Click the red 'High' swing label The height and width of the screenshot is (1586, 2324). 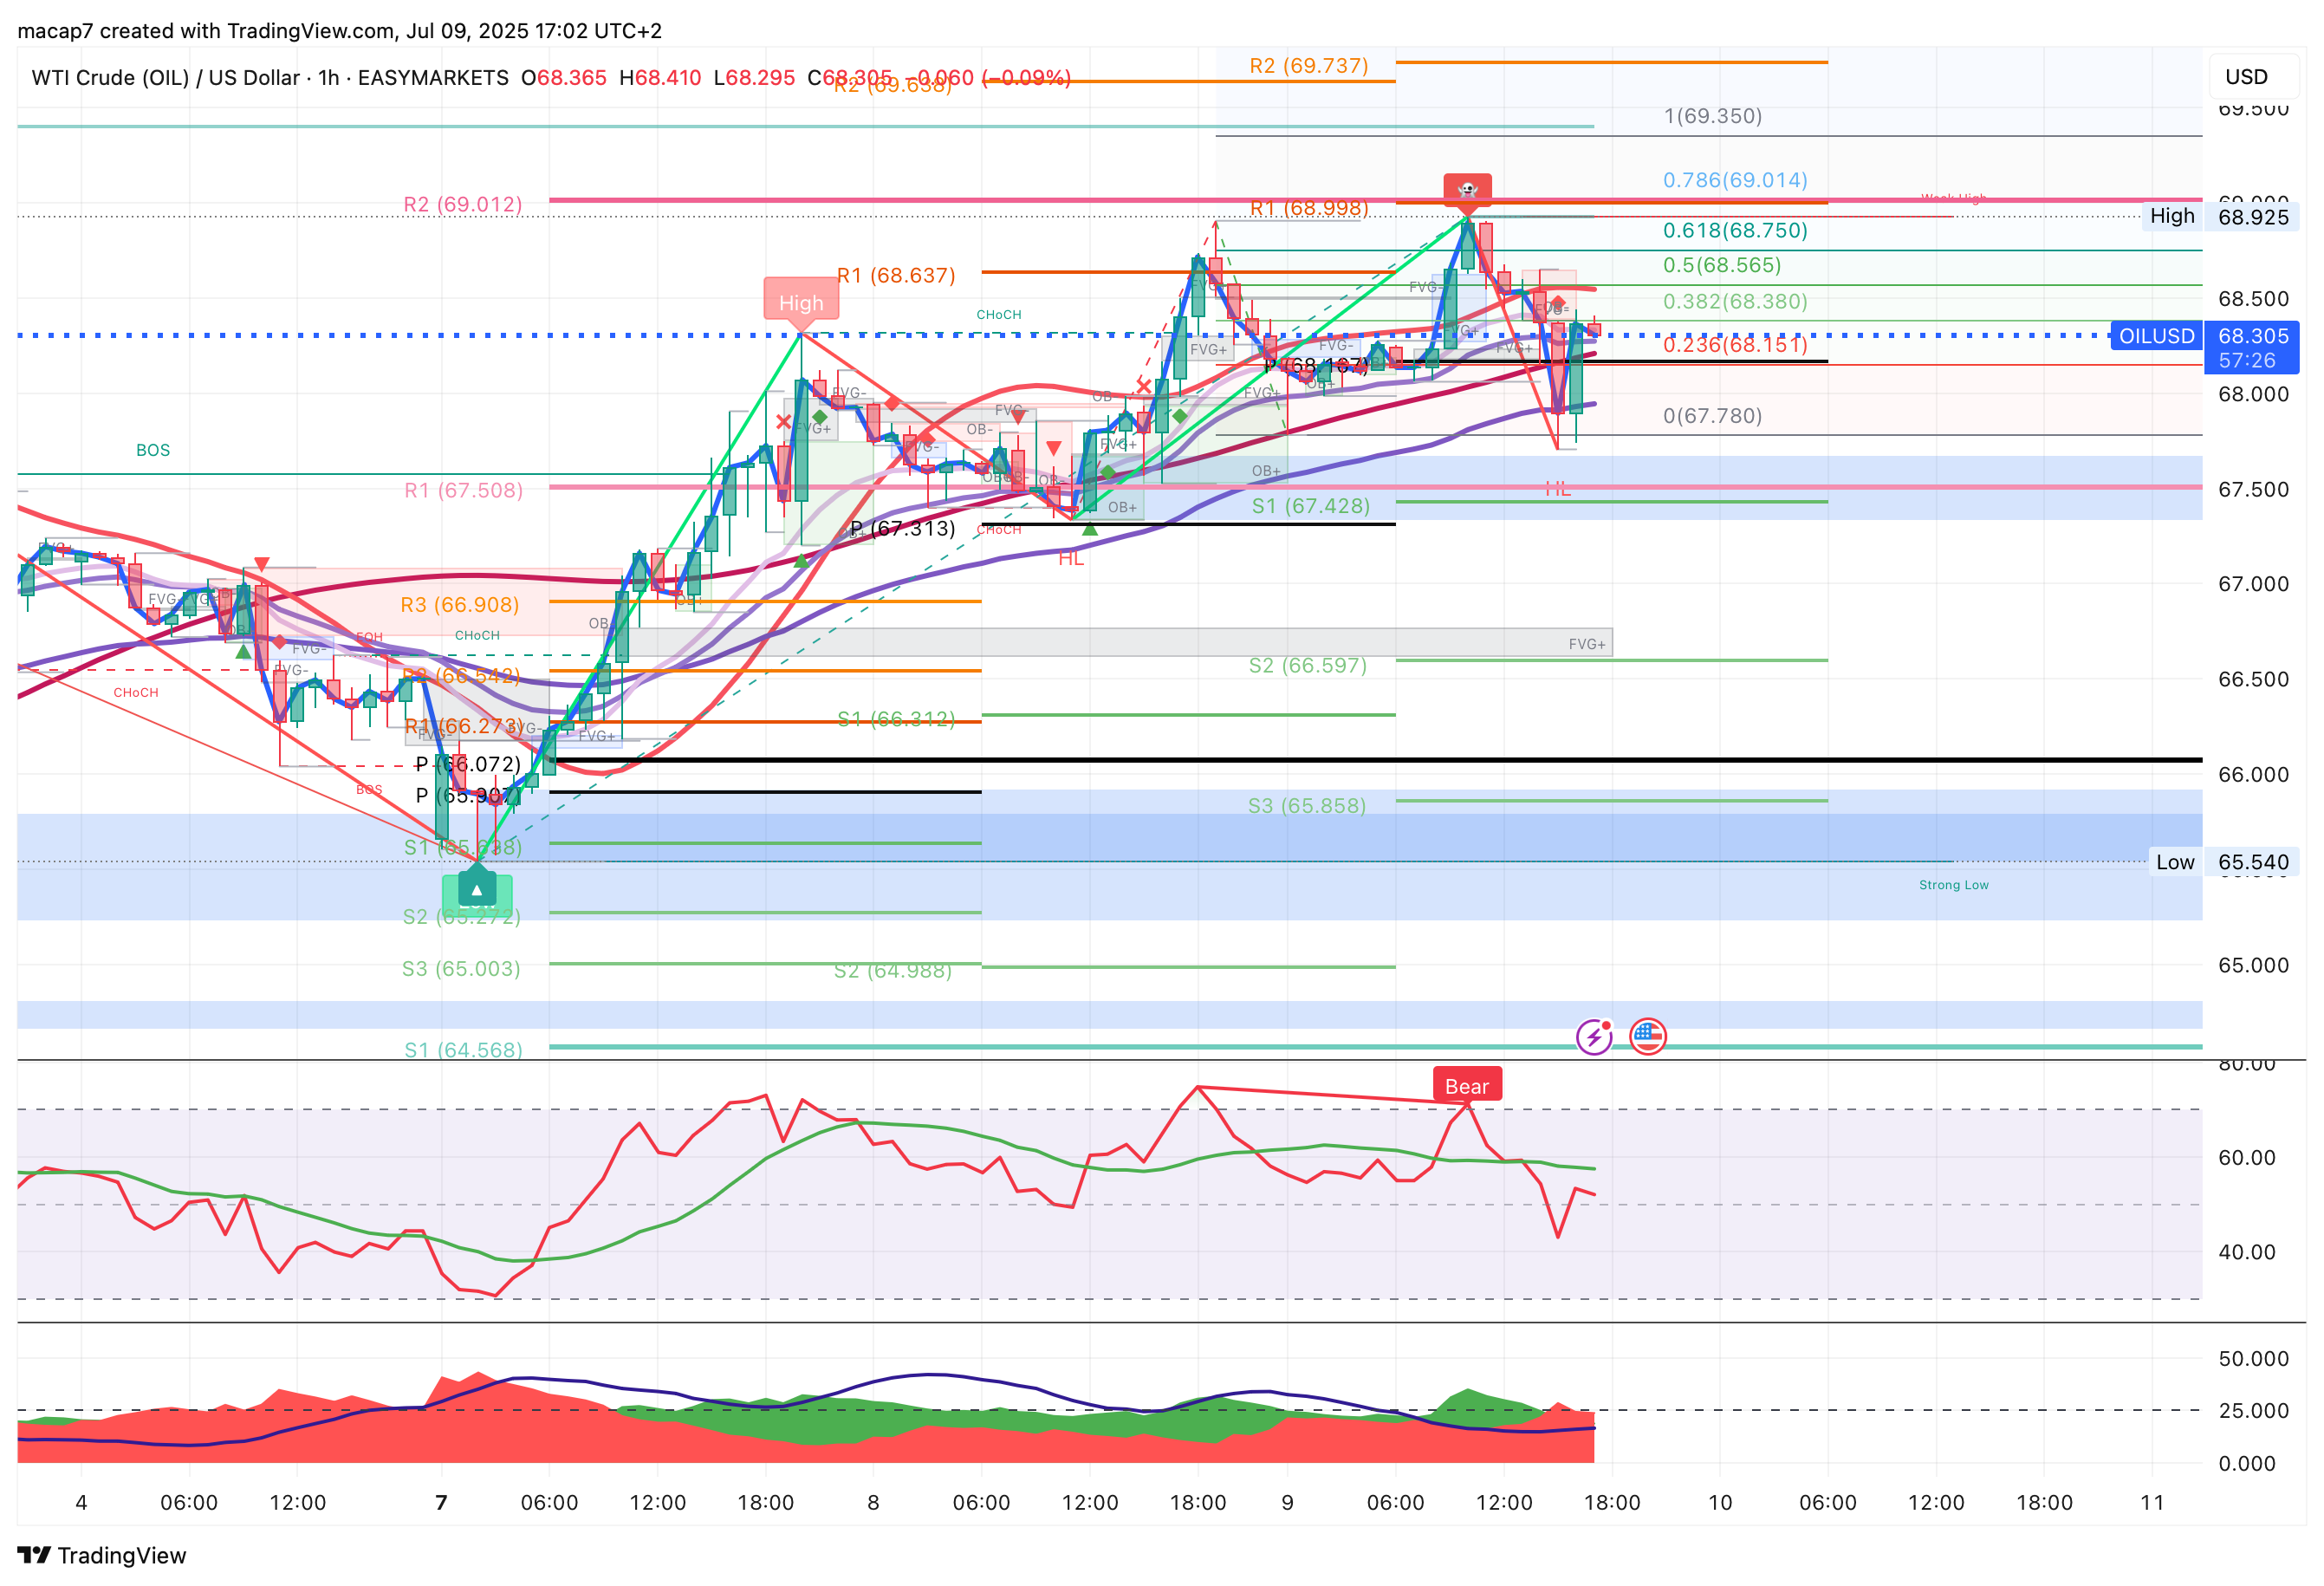(x=801, y=303)
